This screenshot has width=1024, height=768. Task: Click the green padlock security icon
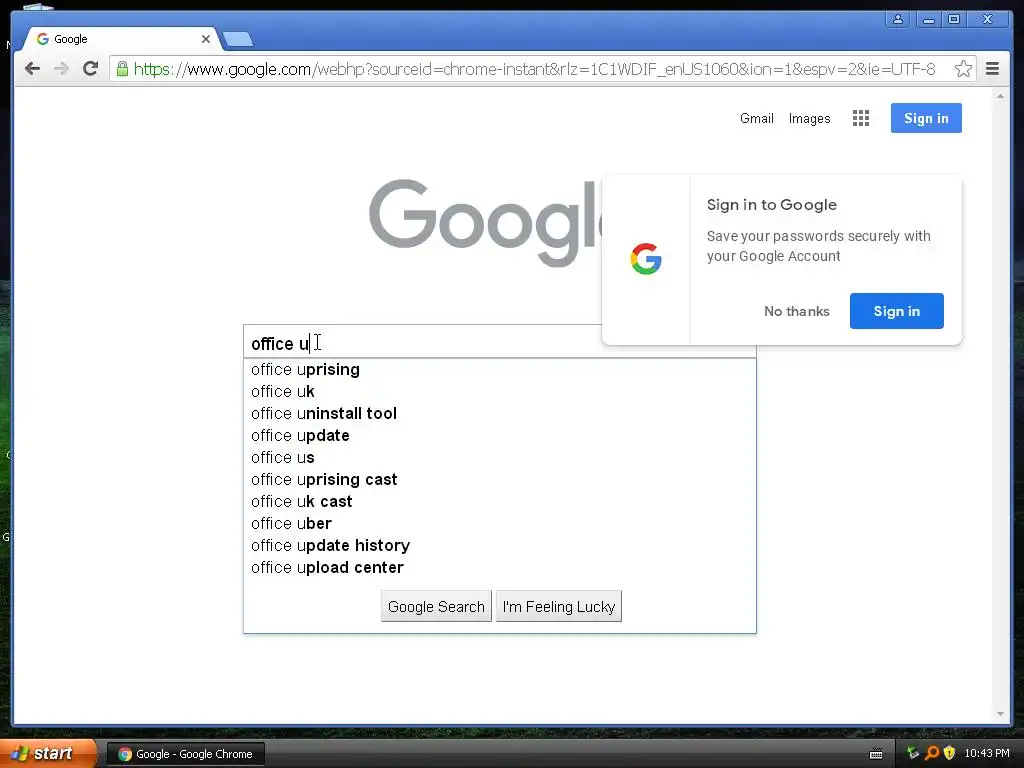[x=122, y=69]
